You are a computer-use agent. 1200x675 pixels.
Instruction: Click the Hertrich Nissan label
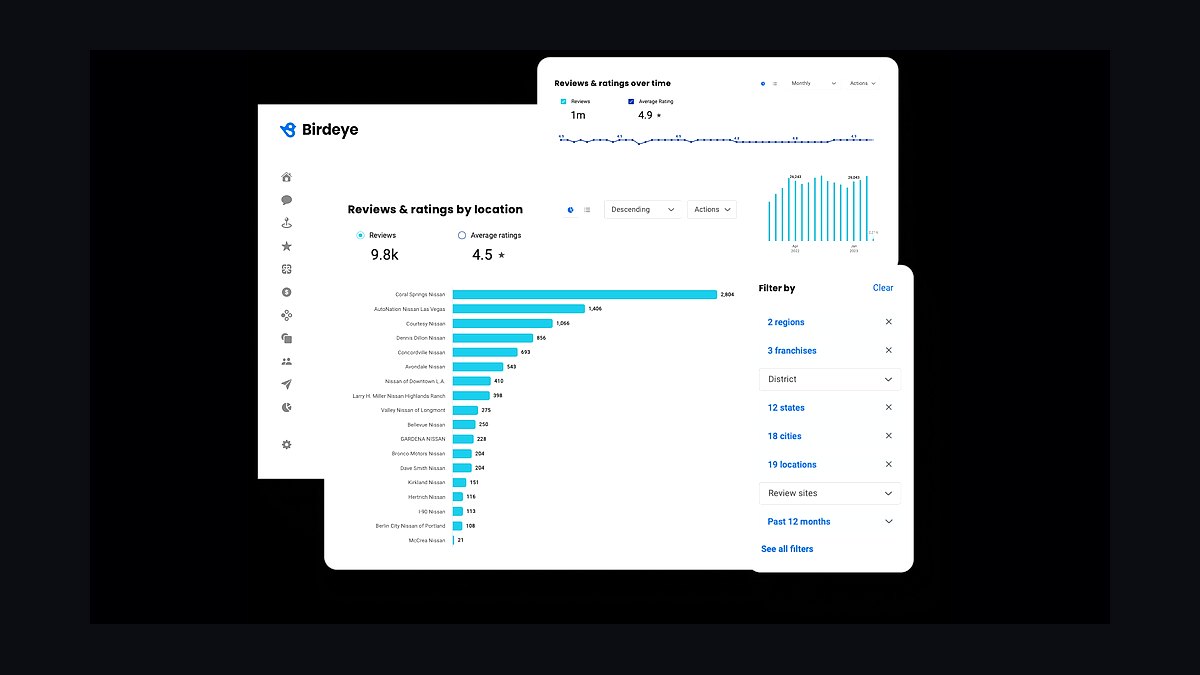click(x=427, y=497)
